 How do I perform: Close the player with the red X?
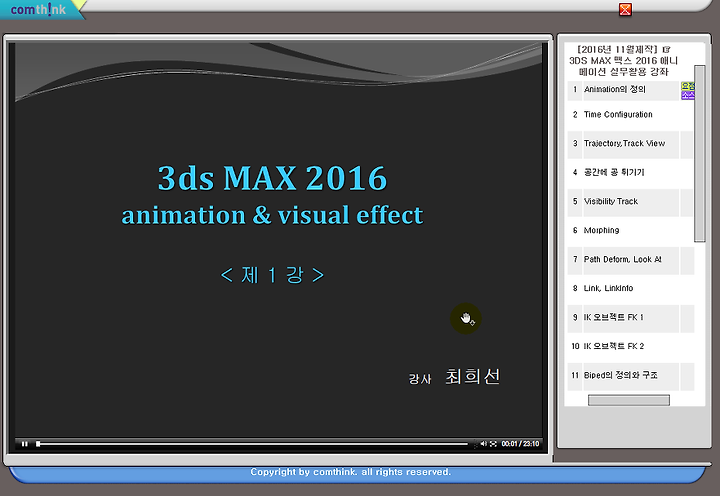click(x=625, y=9)
